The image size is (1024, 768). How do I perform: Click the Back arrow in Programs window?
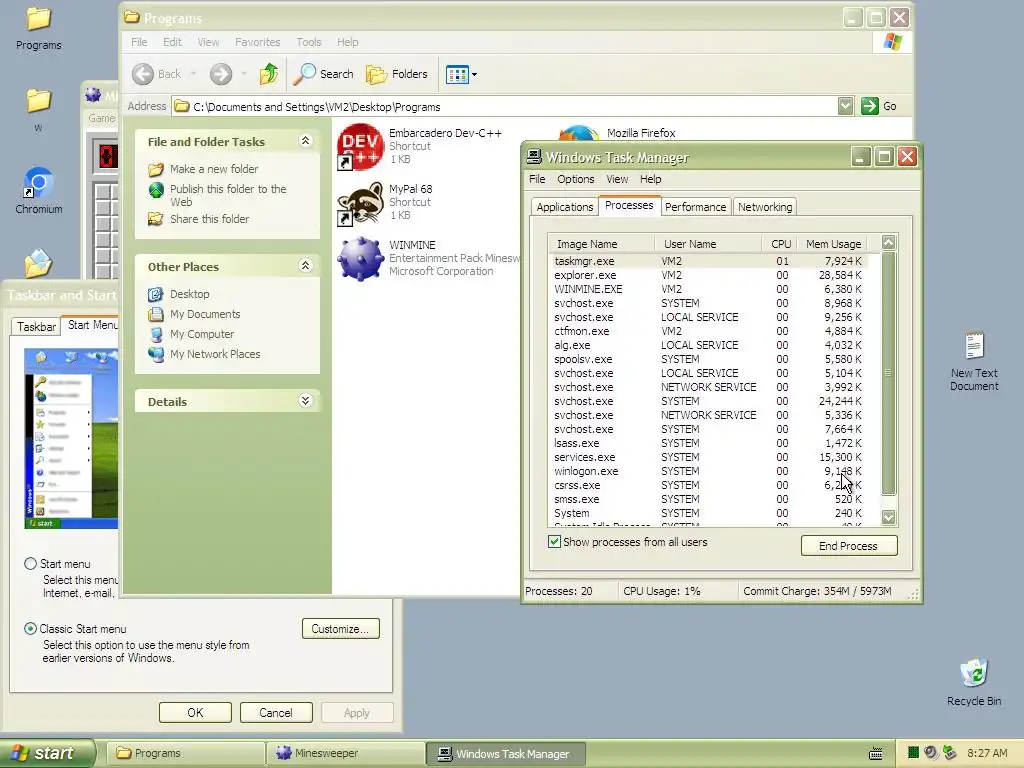tap(143, 74)
